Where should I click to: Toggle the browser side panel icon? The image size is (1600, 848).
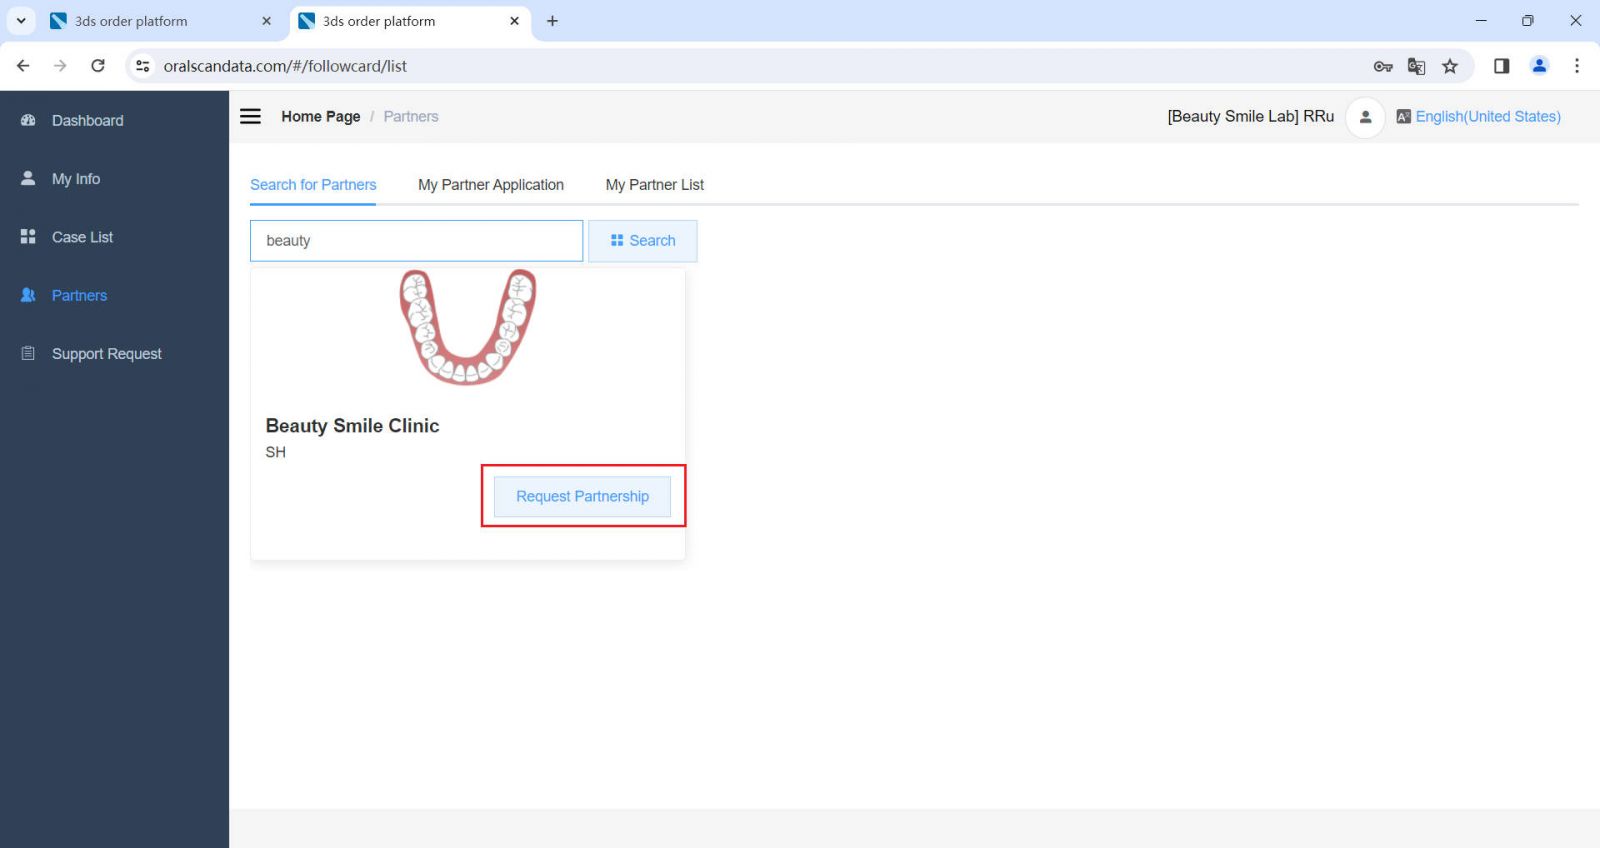click(x=1501, y=66)
